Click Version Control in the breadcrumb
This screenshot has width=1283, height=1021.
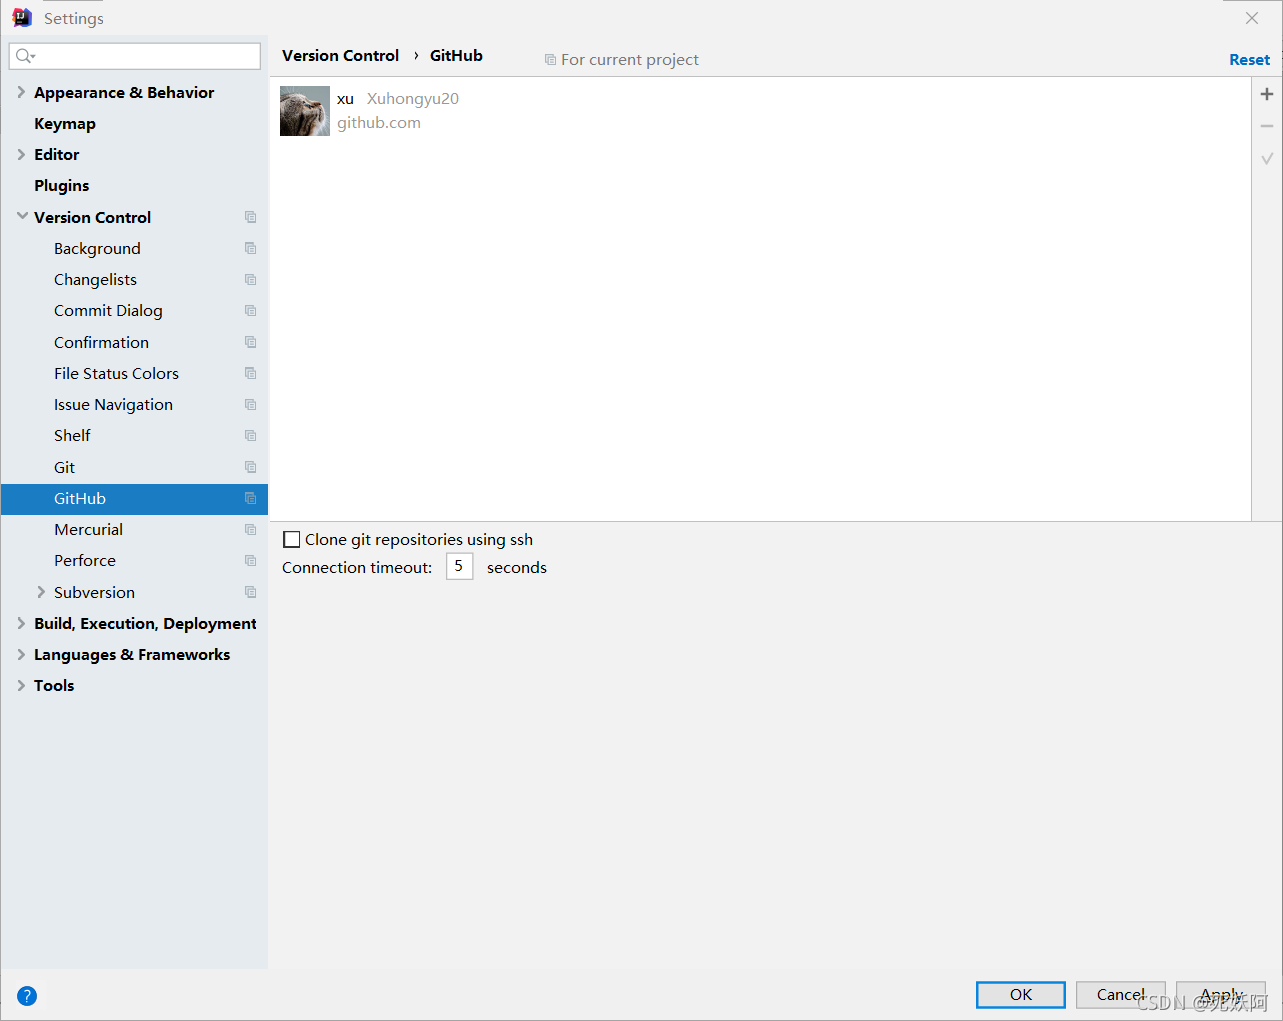[340, 56]
